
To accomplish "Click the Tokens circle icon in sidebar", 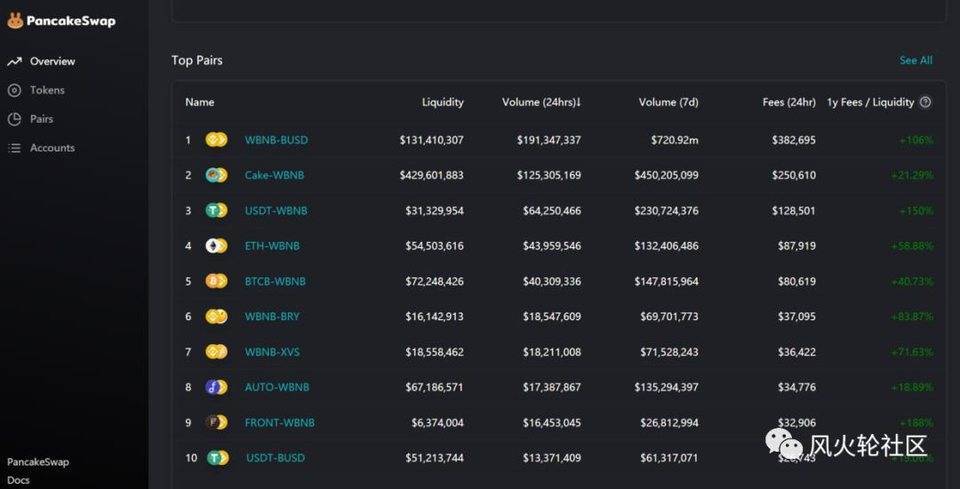I will [x=14, y=91].
